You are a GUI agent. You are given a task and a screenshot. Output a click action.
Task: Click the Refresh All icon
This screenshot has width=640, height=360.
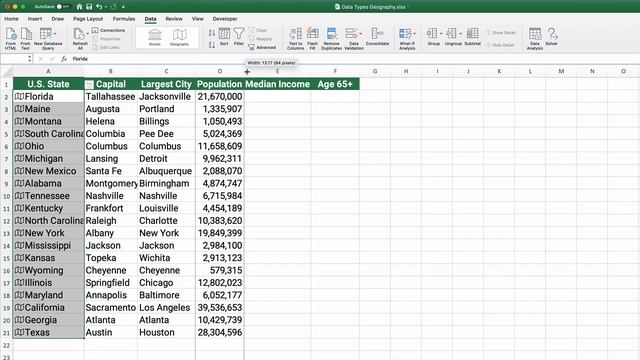coord(79,38)
